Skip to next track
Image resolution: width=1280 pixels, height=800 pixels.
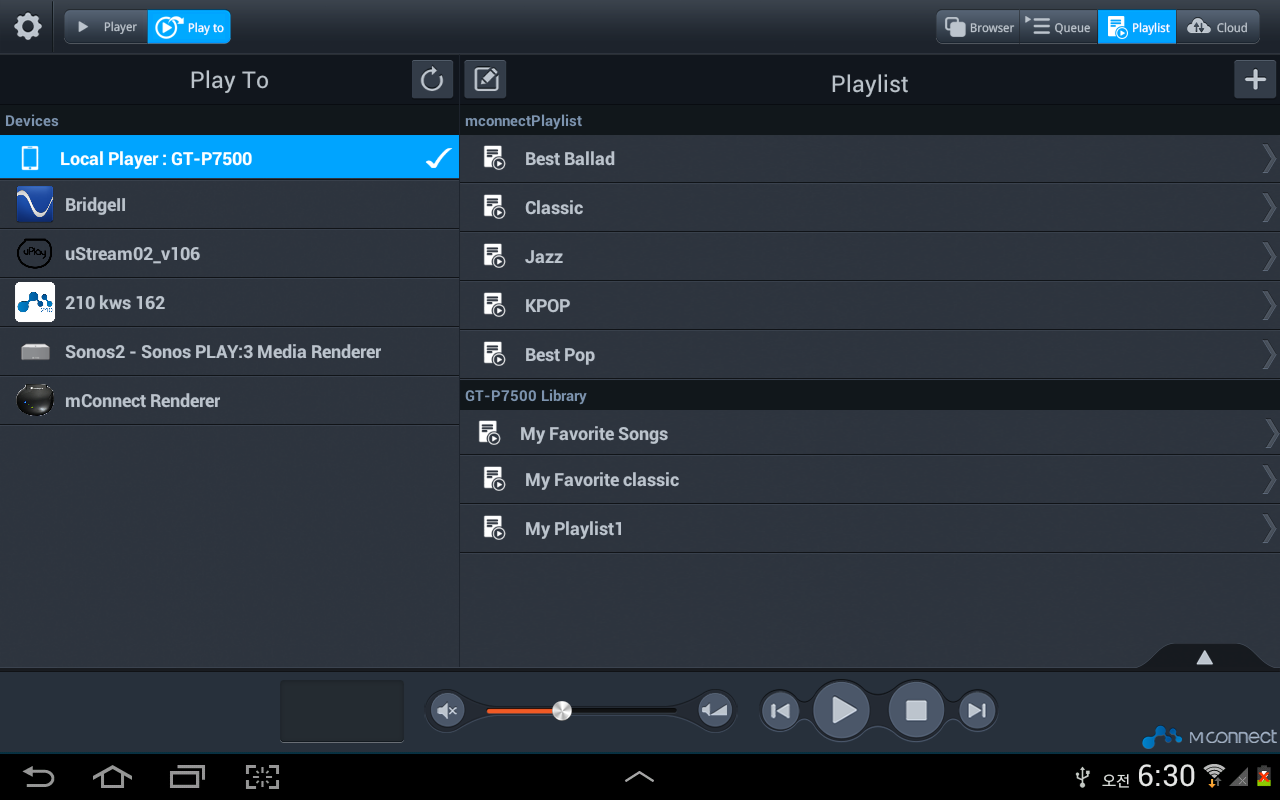pos(977,711)
